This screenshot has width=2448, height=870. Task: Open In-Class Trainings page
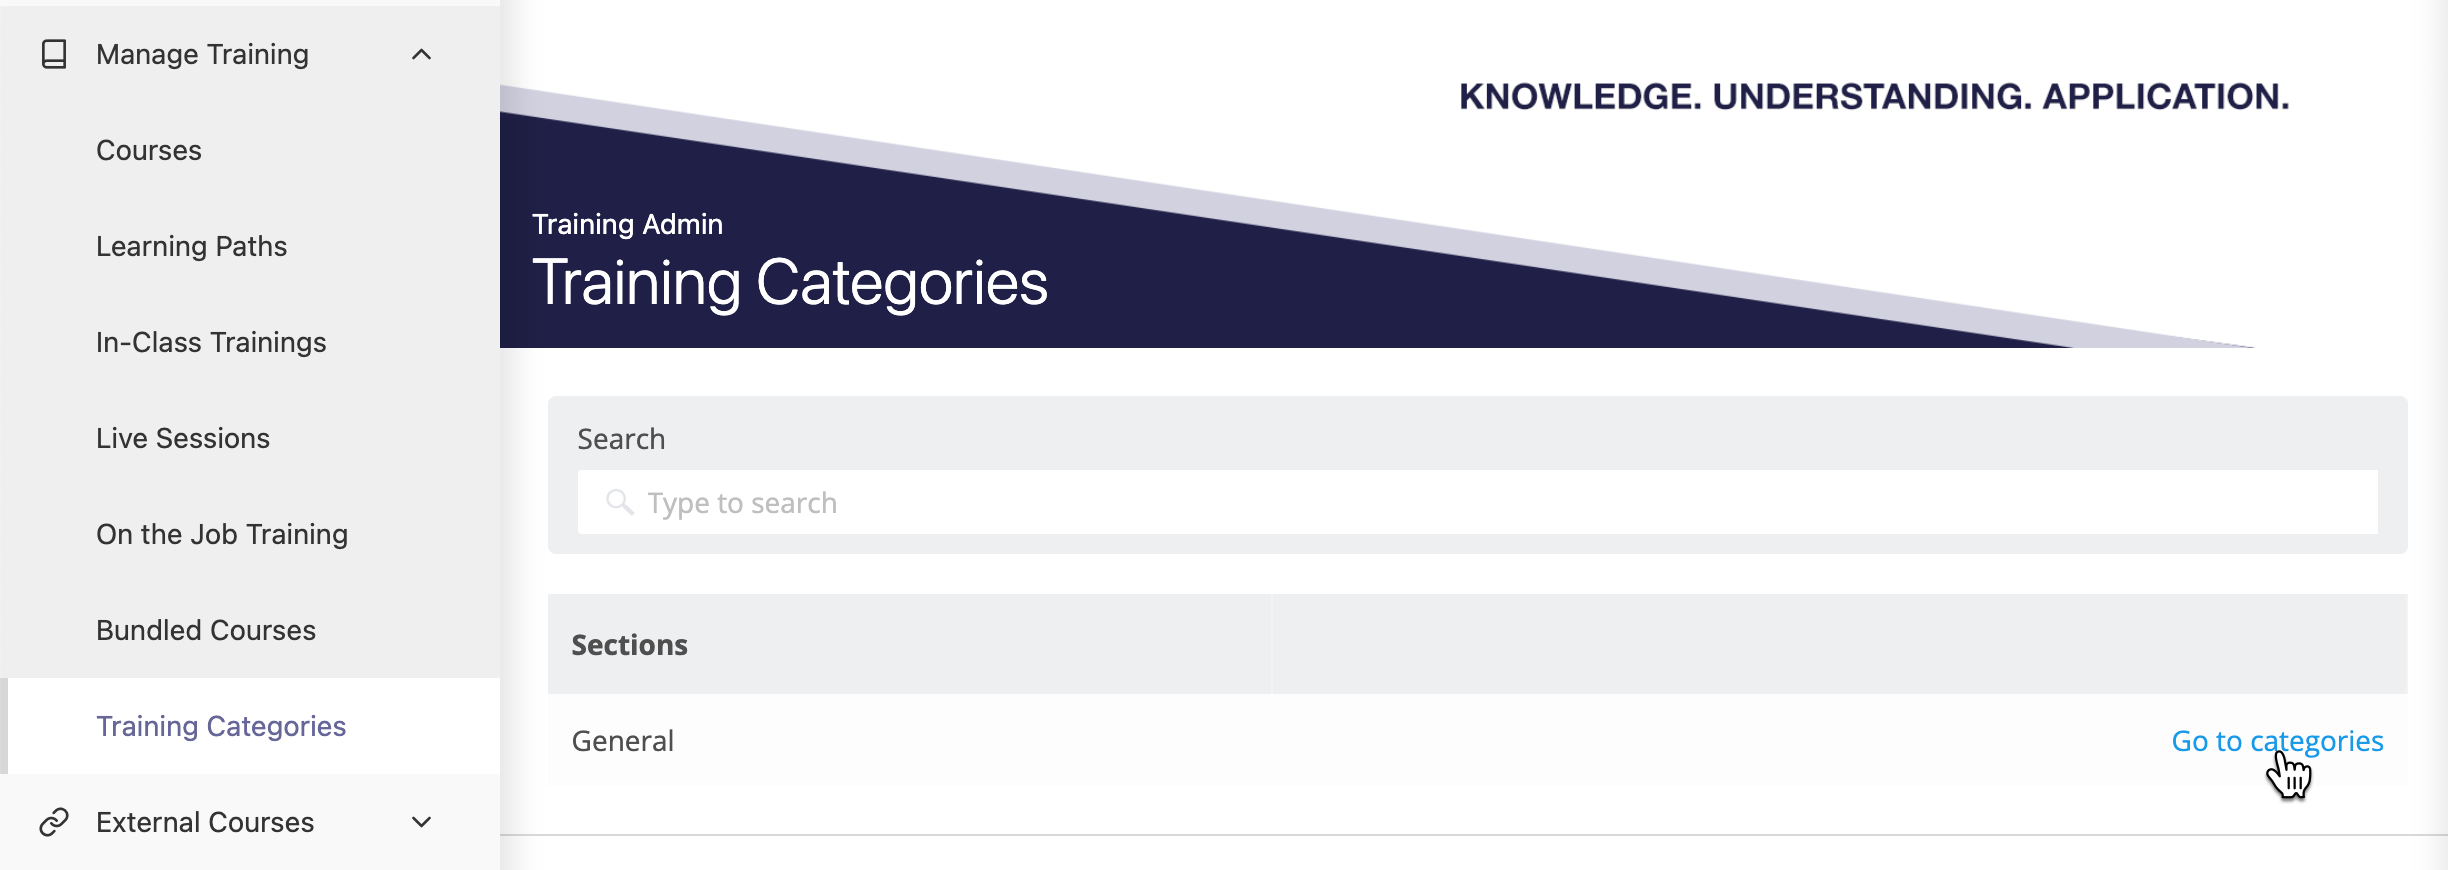pyautogui.click(x=211, y=342)
